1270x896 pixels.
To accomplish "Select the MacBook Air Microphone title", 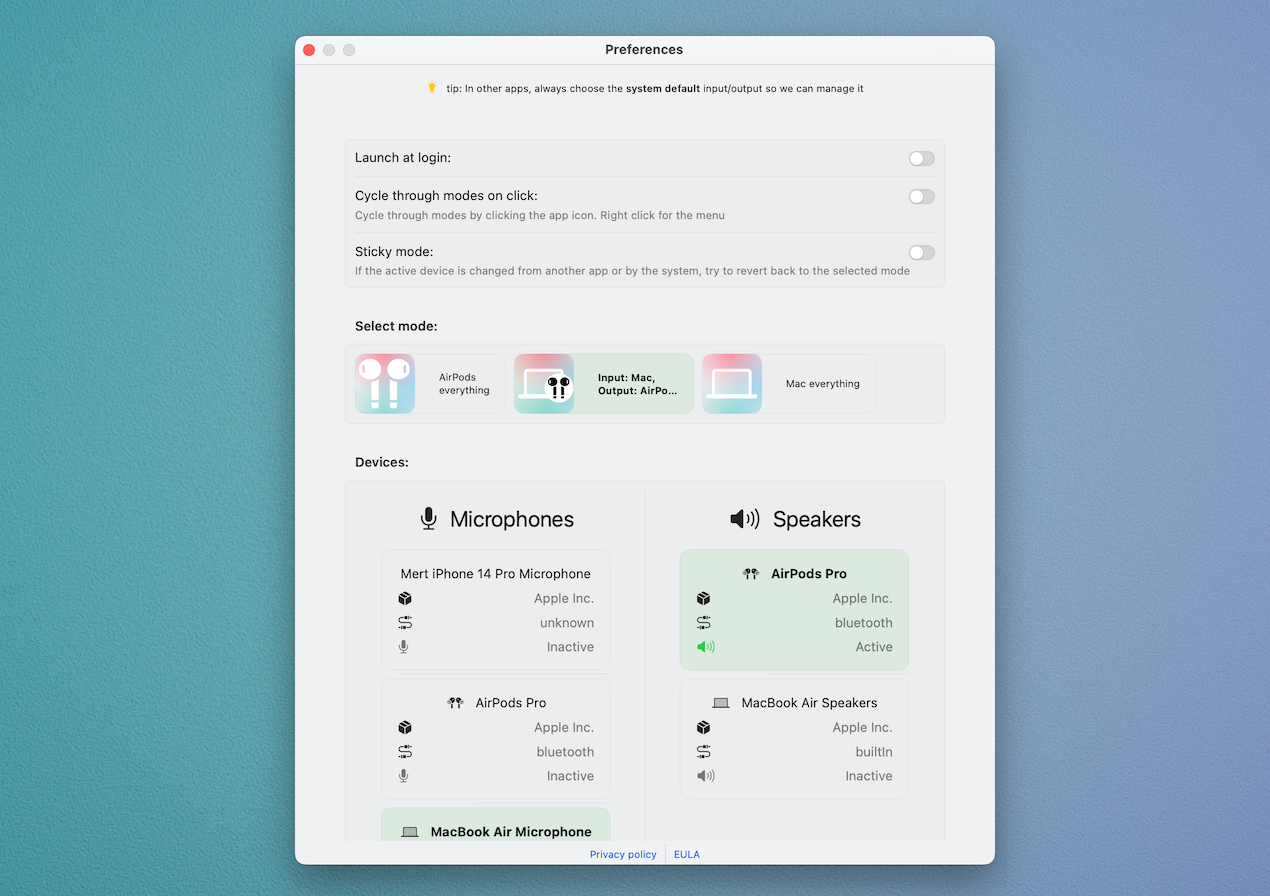I will pos(511,832).
